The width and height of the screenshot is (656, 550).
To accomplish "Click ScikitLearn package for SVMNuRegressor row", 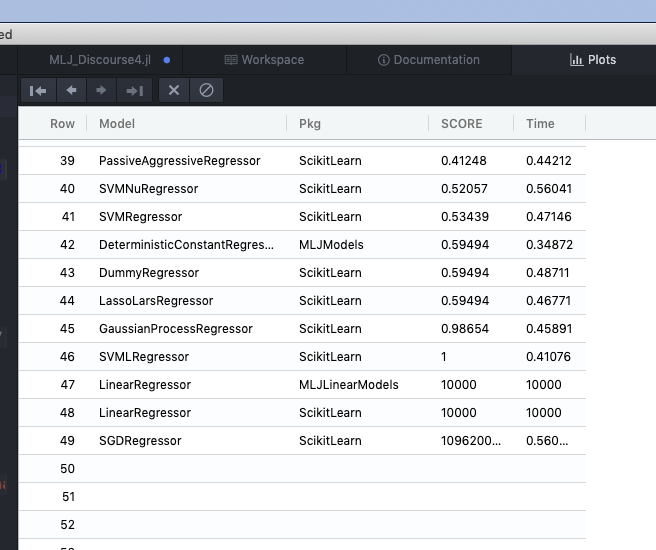I will pyautogui.click(x=330, y=189).
